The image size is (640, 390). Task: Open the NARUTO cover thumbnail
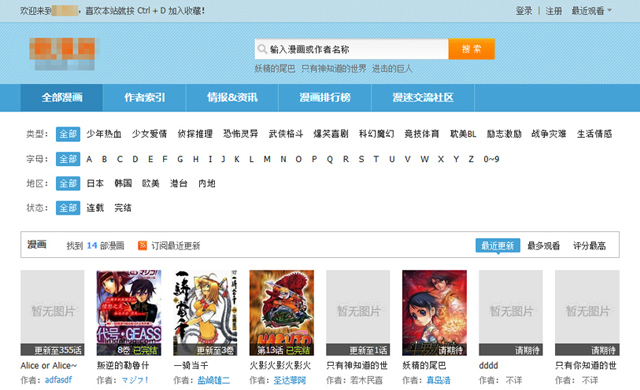[282, 312]
